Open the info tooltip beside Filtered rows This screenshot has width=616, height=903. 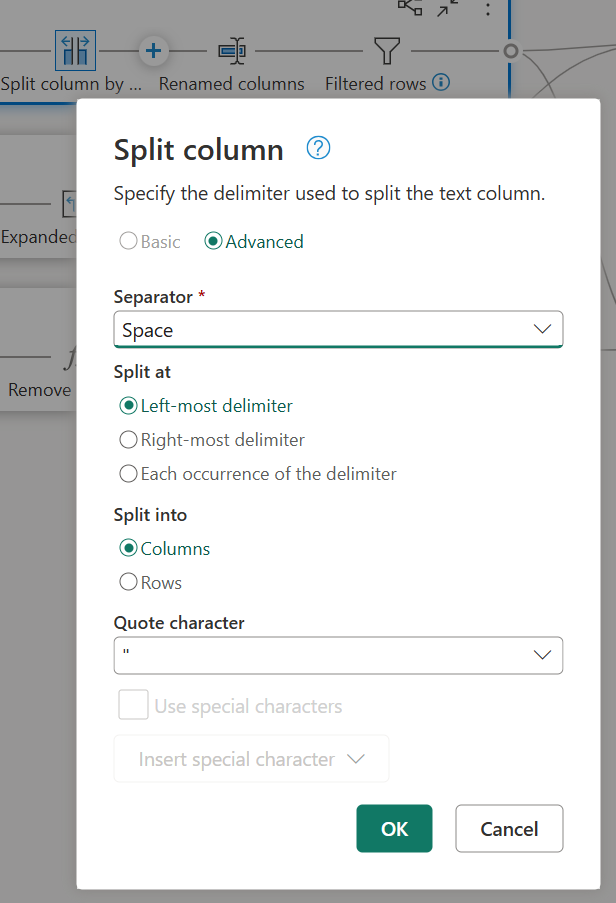(440, 83)
